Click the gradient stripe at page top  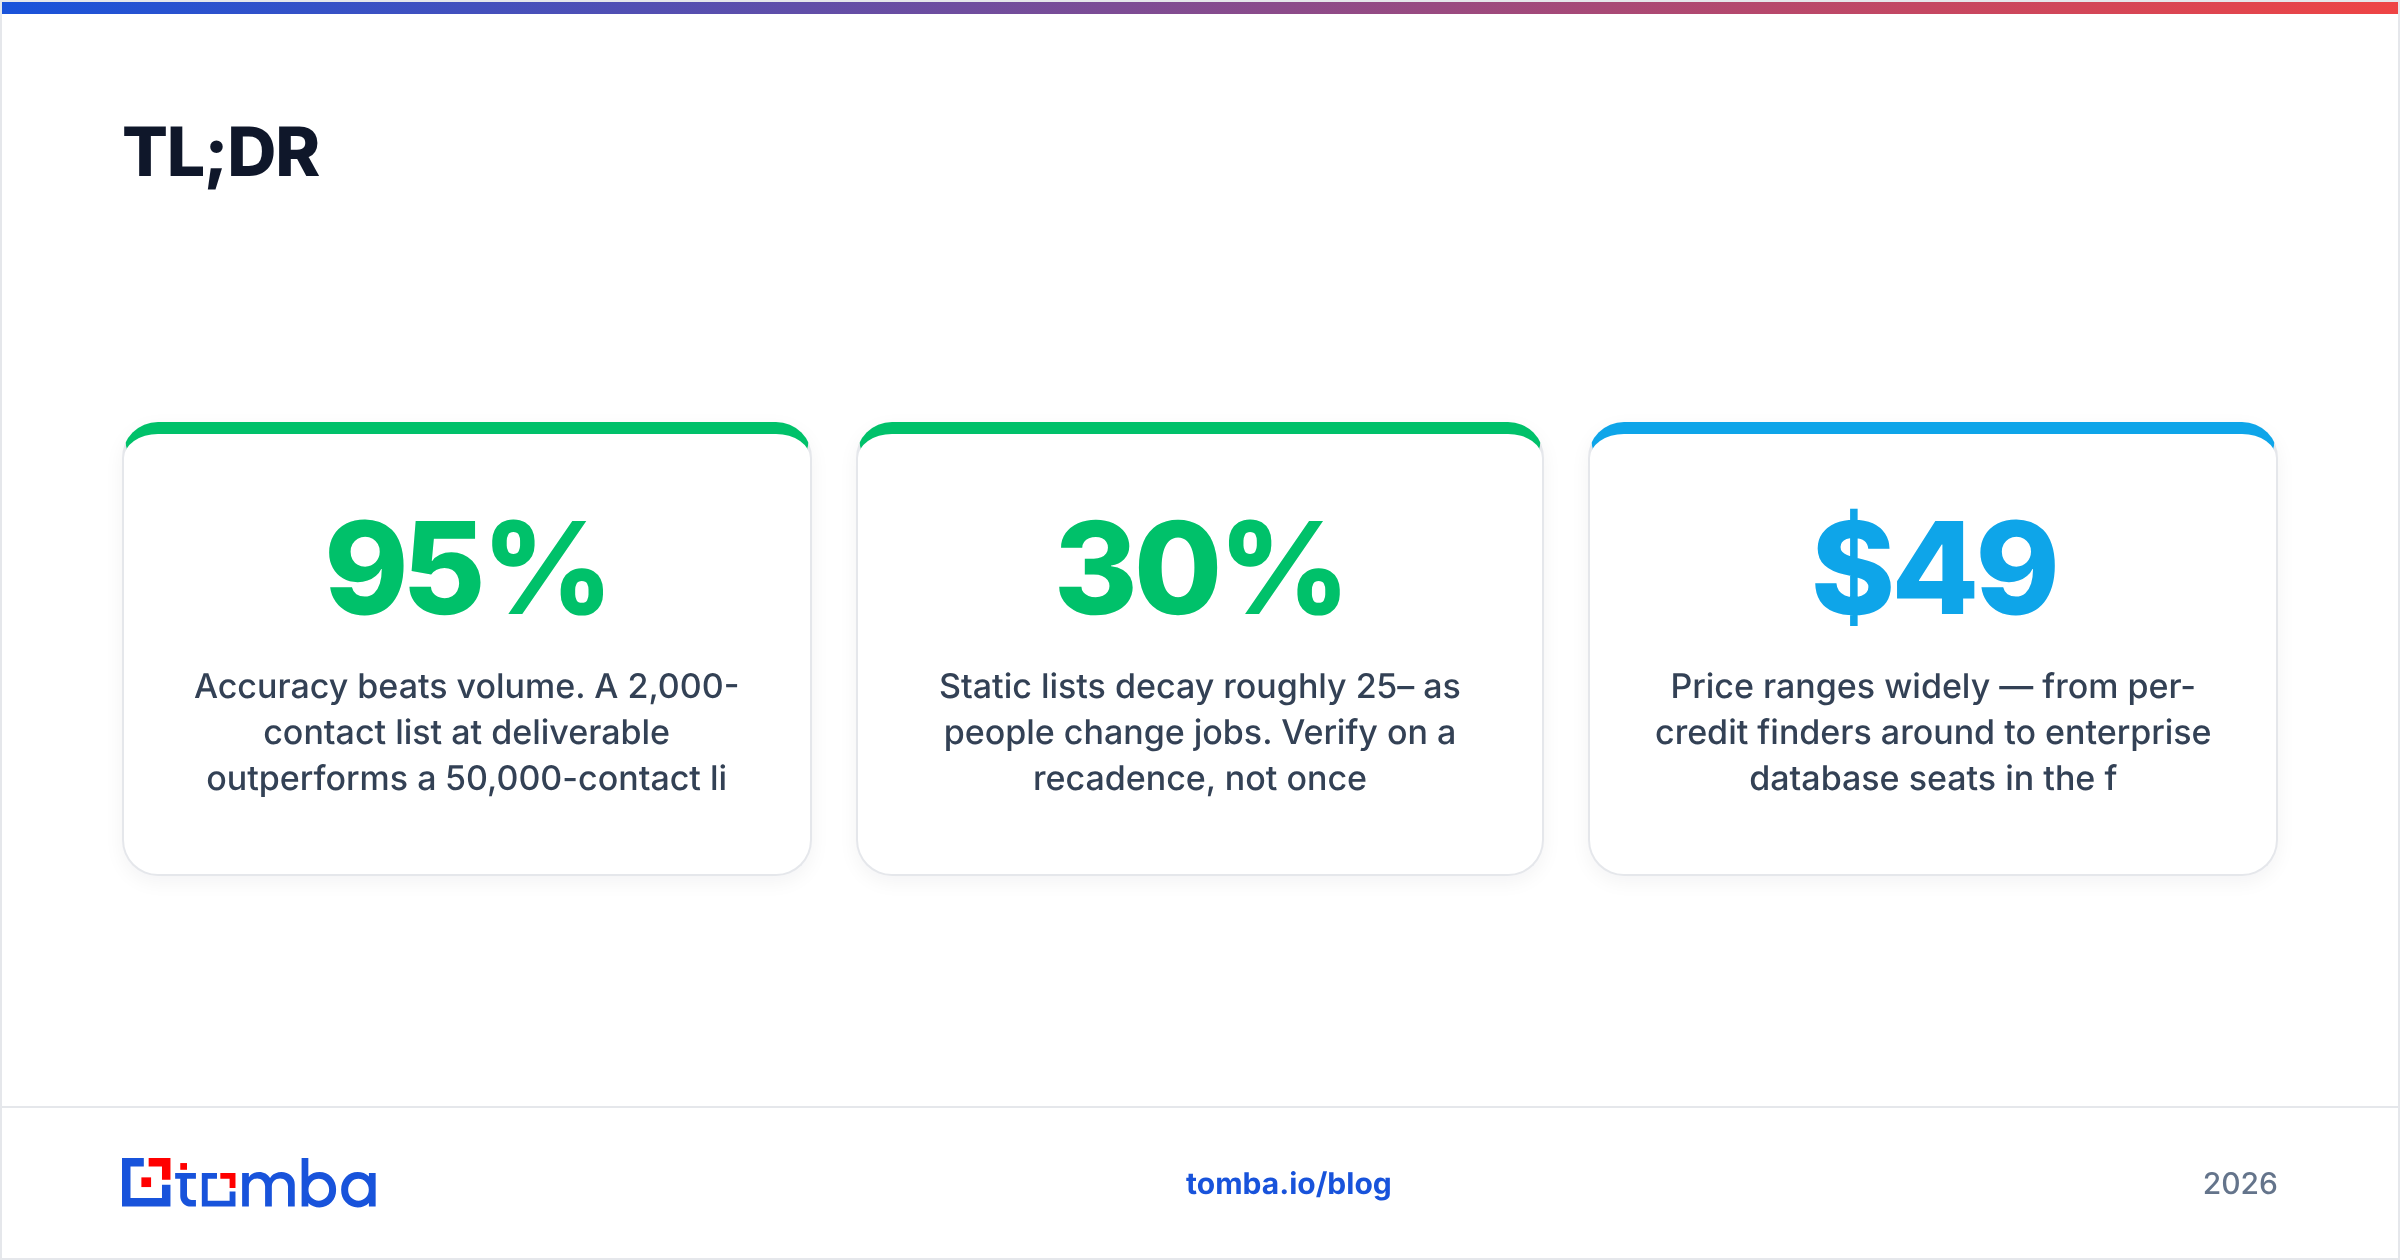tap(1200, 7)
